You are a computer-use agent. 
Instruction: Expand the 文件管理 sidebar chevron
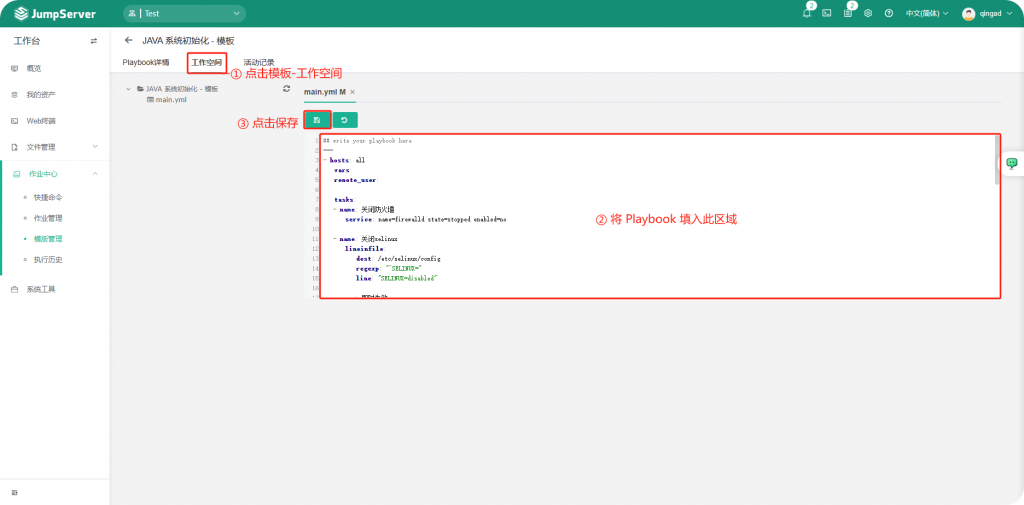pyautogui.click(x=95, y=147)
